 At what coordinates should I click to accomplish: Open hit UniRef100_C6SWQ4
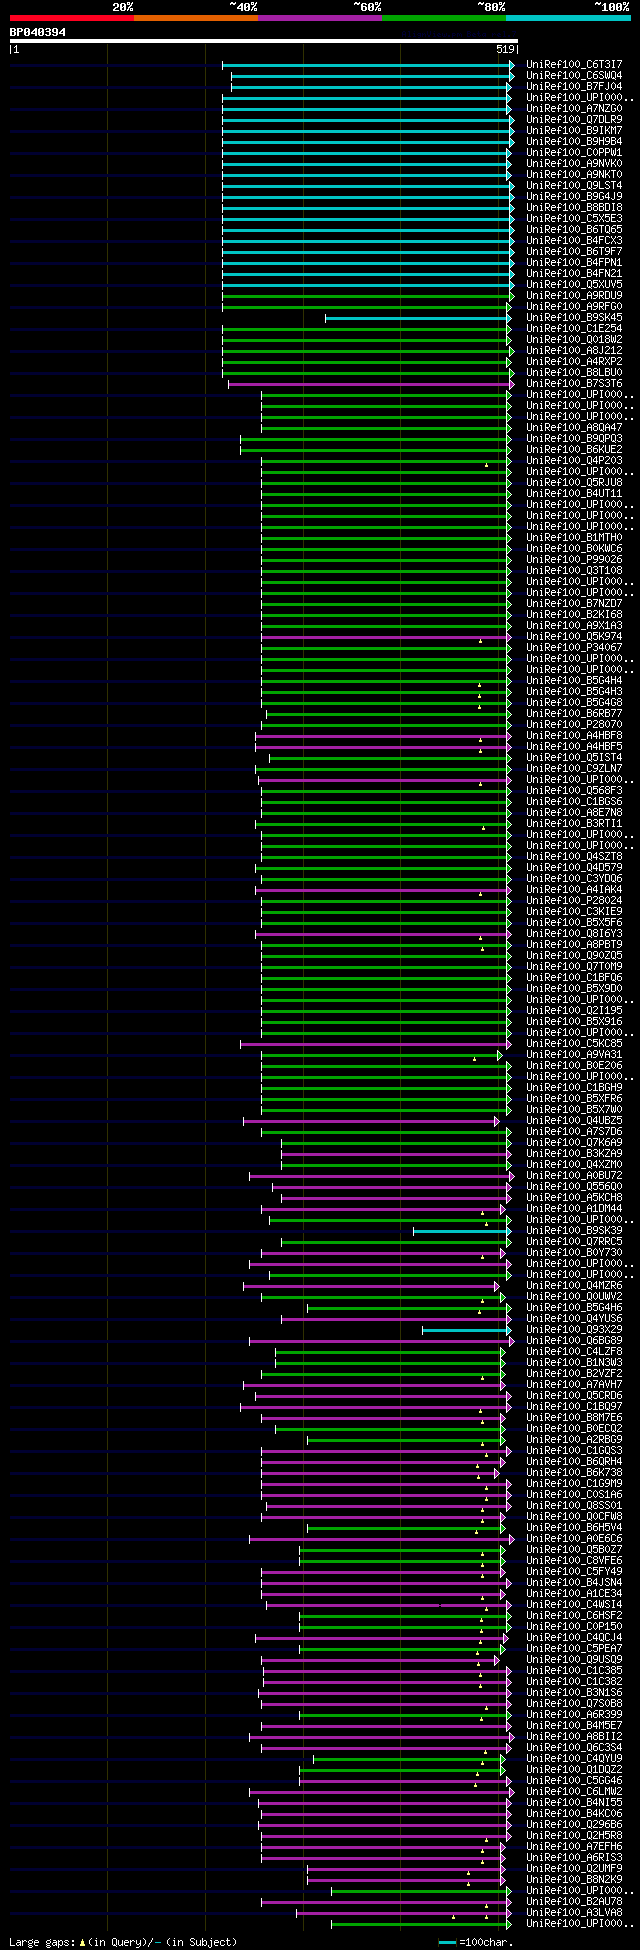(x=574, y=75)
